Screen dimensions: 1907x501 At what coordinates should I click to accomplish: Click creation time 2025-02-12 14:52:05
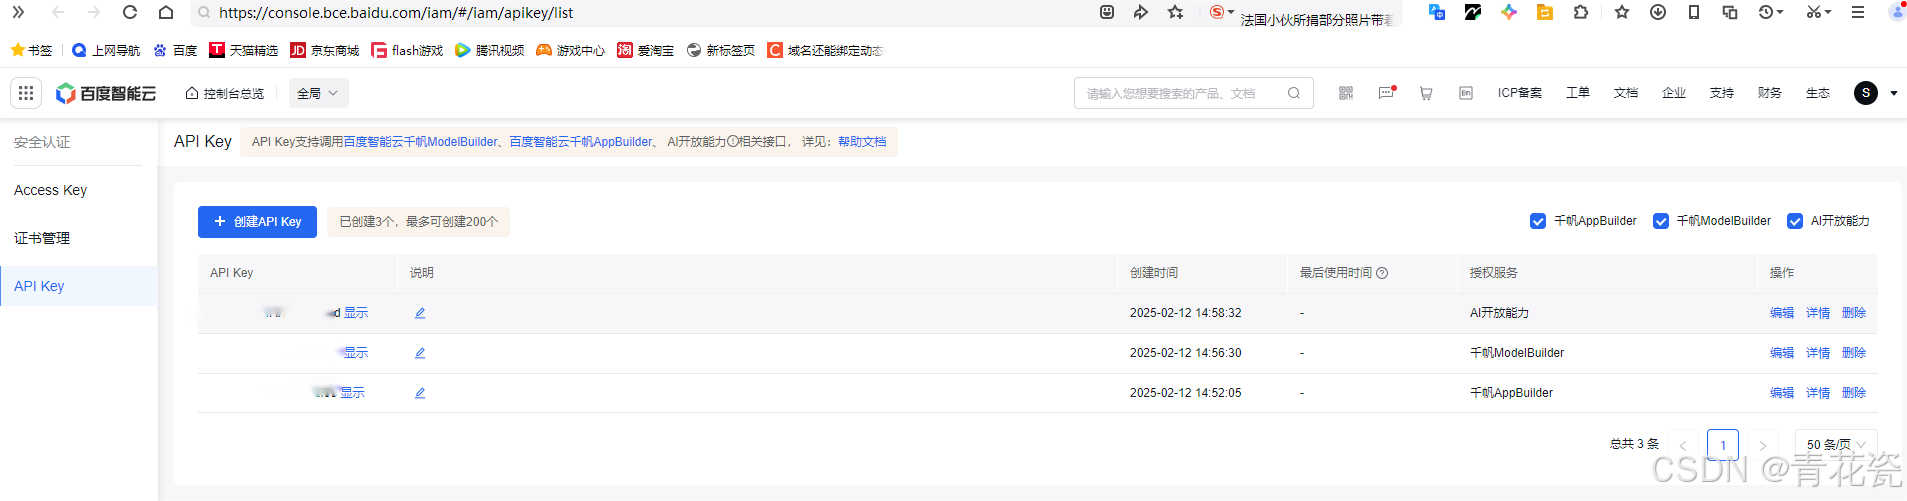(1186, 393)
